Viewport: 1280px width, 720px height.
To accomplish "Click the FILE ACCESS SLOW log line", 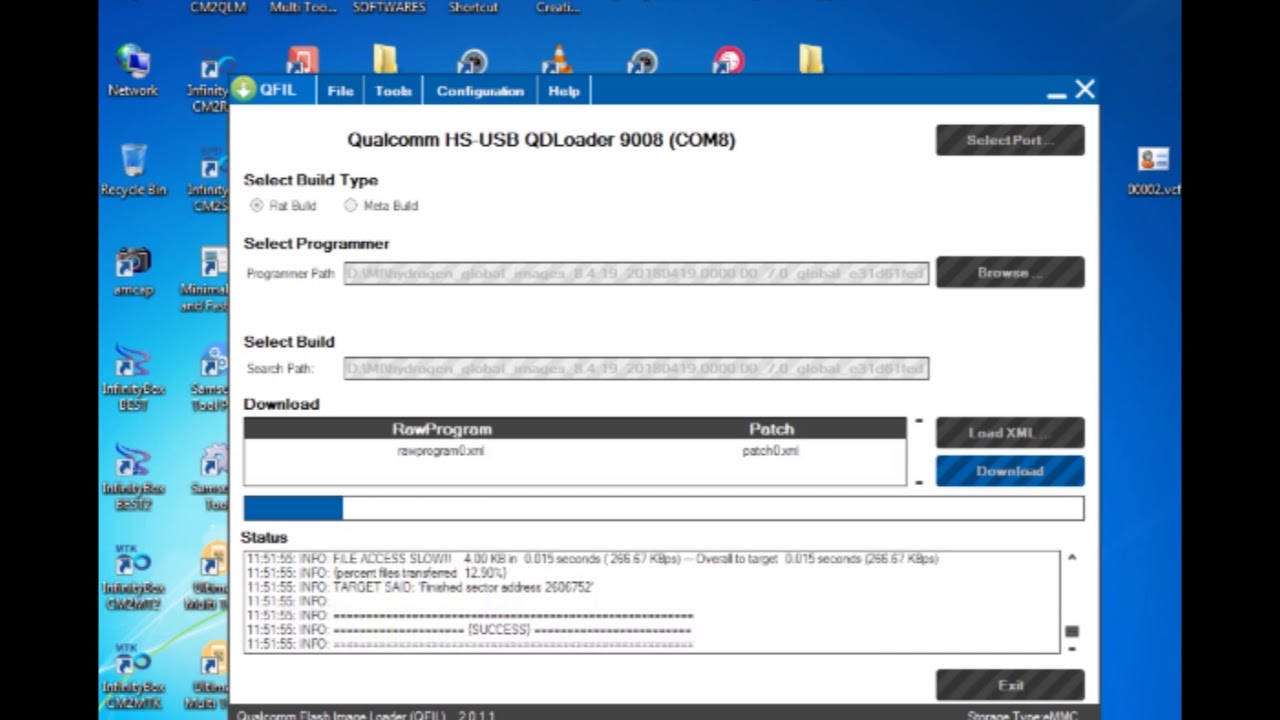I will 593,559.
